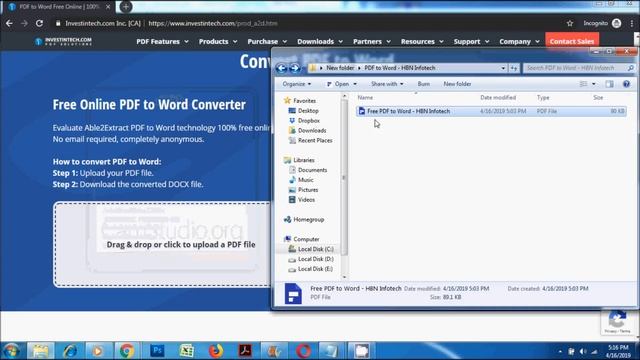Image resolution: width=640 pixels, height=360 pixels.
Task: Click Contact Sales button
Action: pos(572,42)
